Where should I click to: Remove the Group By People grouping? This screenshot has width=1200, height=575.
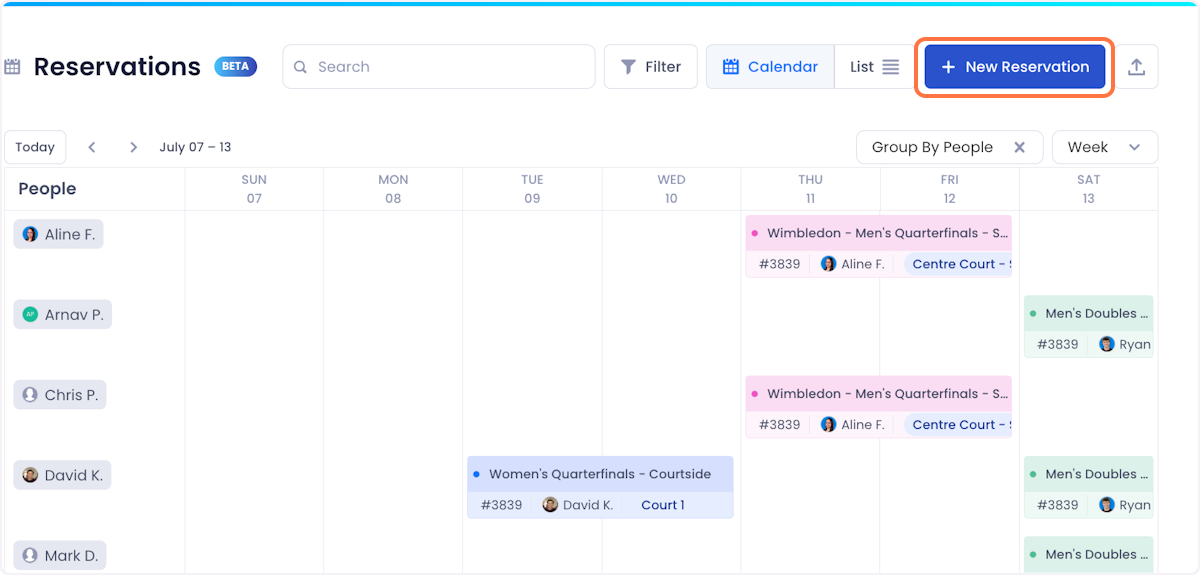(1020, 147)
